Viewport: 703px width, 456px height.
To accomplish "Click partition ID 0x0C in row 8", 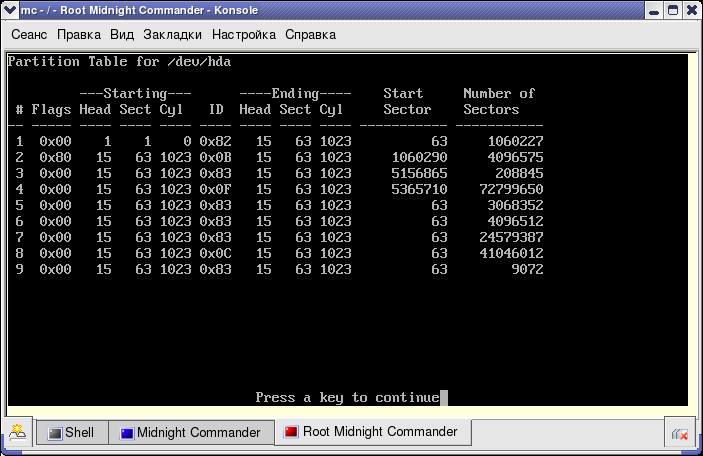I will tap(215, 253).
